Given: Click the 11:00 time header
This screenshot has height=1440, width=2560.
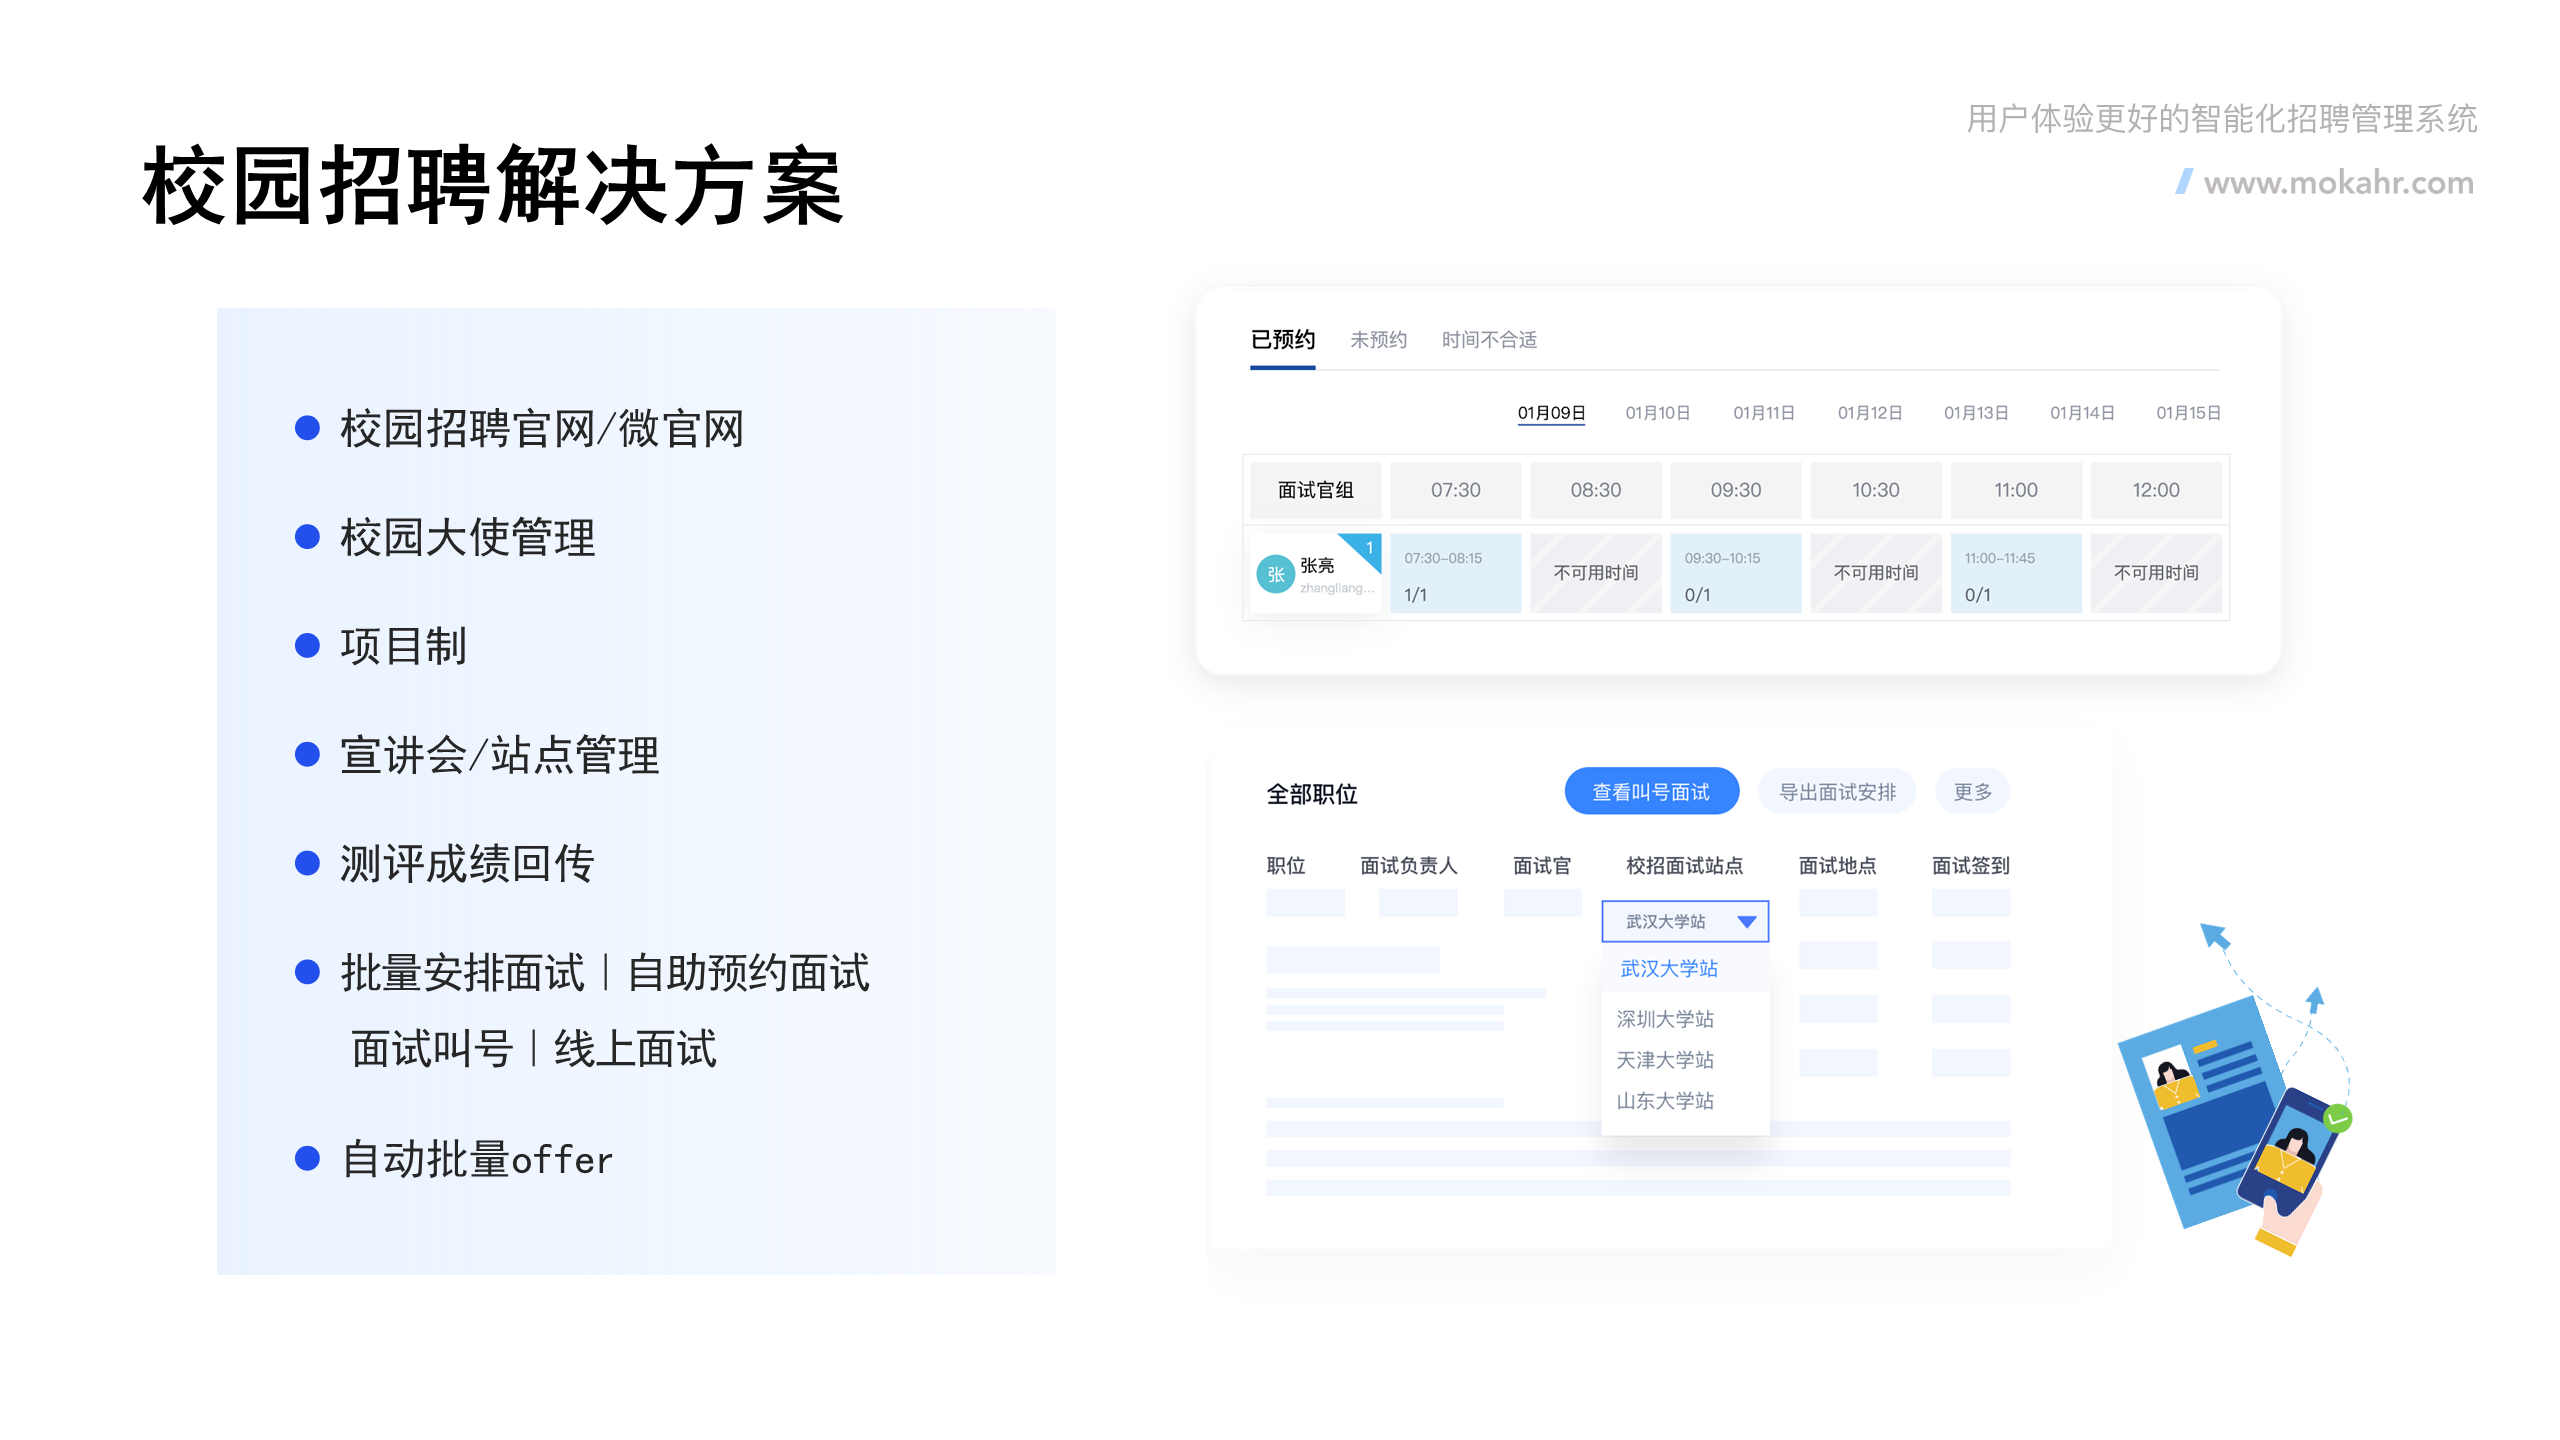Looking at the screenshot, I should [x=2015, y=490].
